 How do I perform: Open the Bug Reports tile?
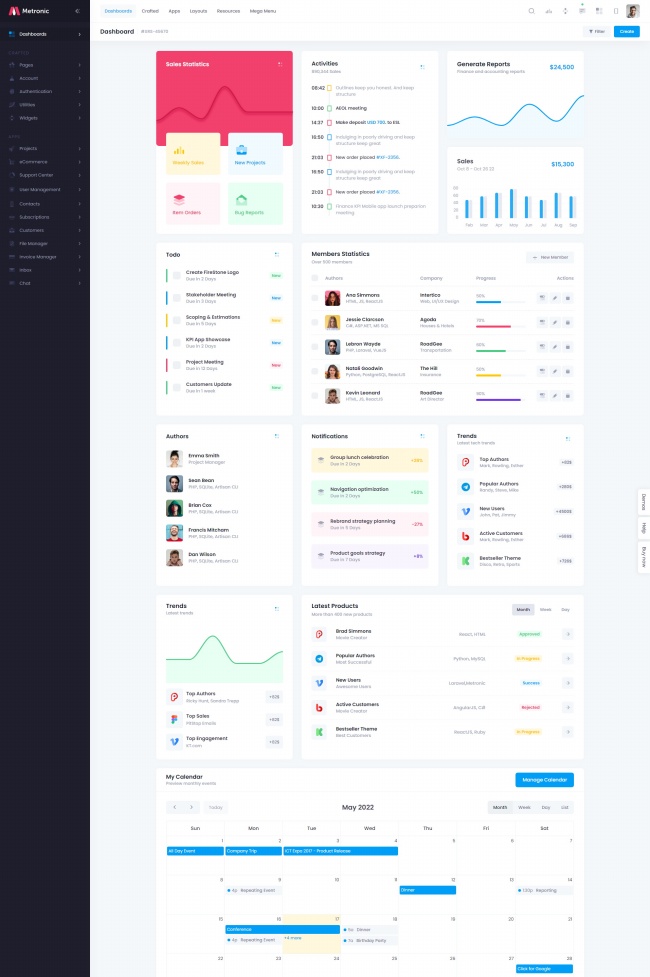[x=255, y=204]
